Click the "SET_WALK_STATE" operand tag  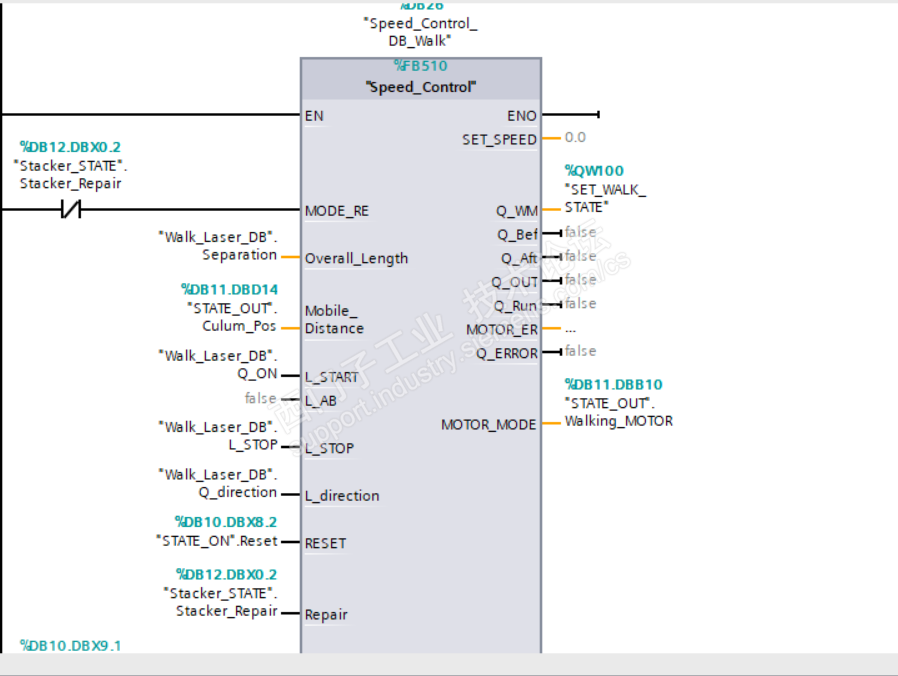pyautogui.click(x=605, y=198)
